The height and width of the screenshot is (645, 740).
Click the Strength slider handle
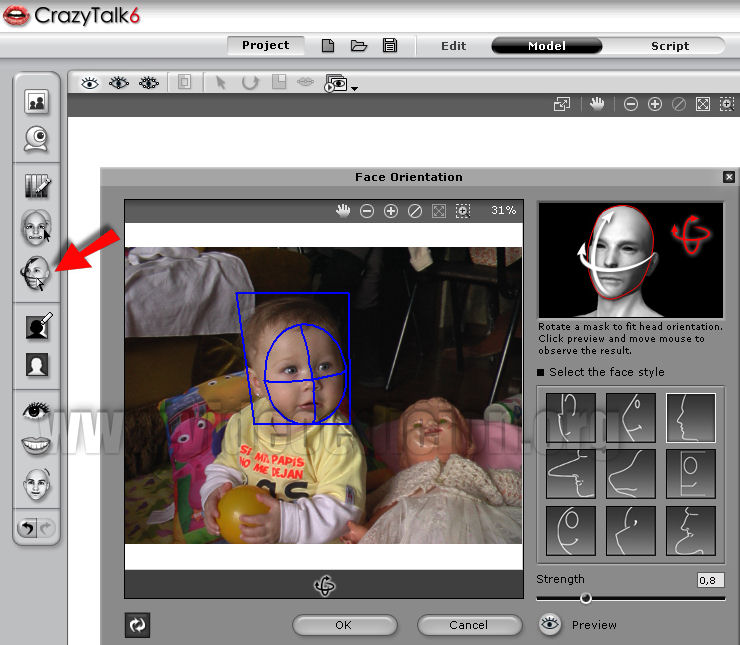(x=586, y=598)
